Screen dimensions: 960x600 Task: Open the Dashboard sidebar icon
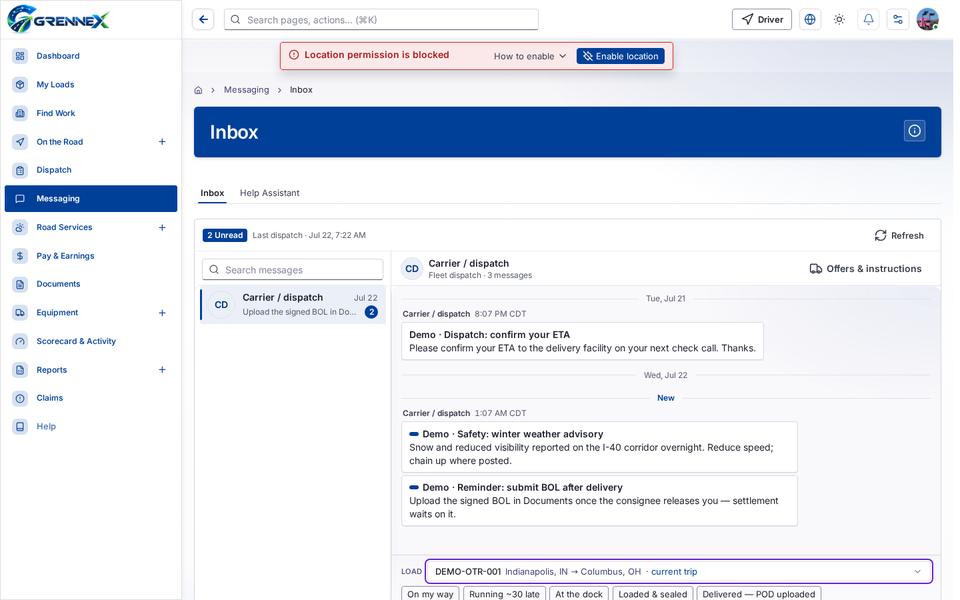pos(20,56)
